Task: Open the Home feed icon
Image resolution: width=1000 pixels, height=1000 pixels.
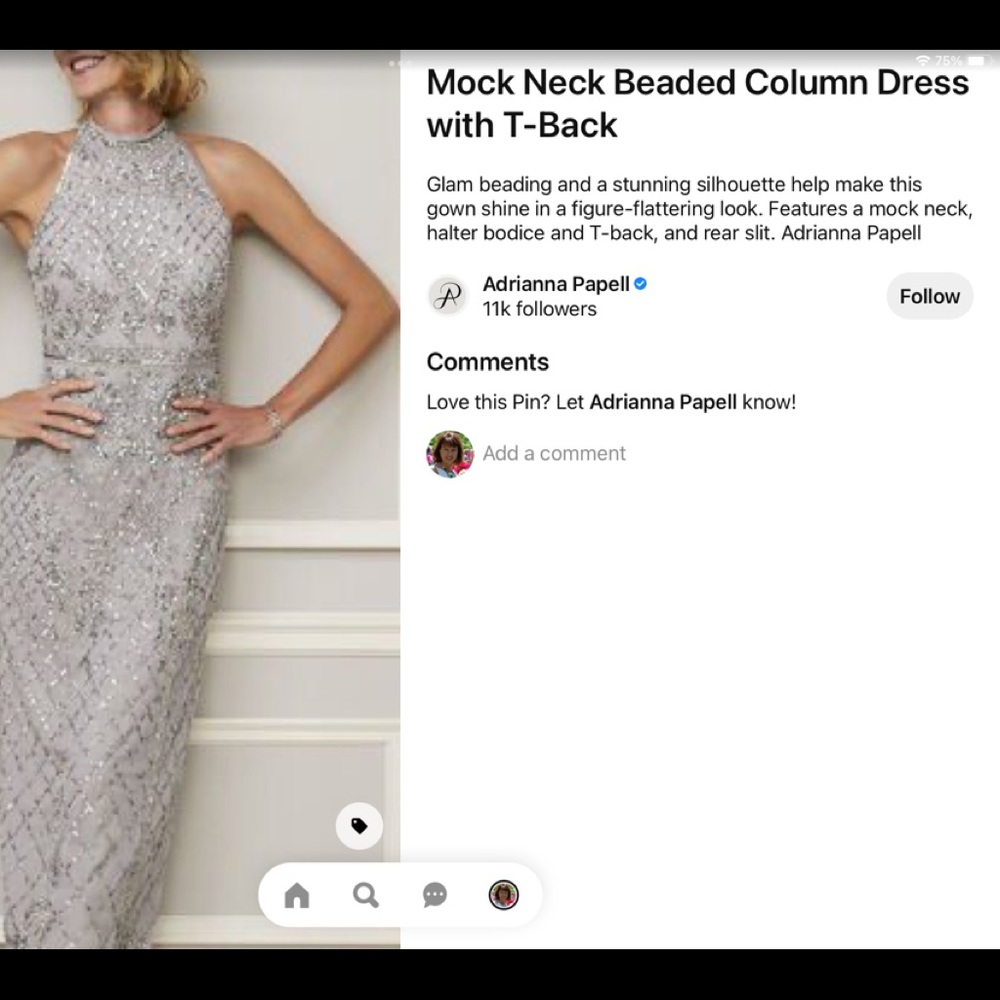Action: click(296, 895)
